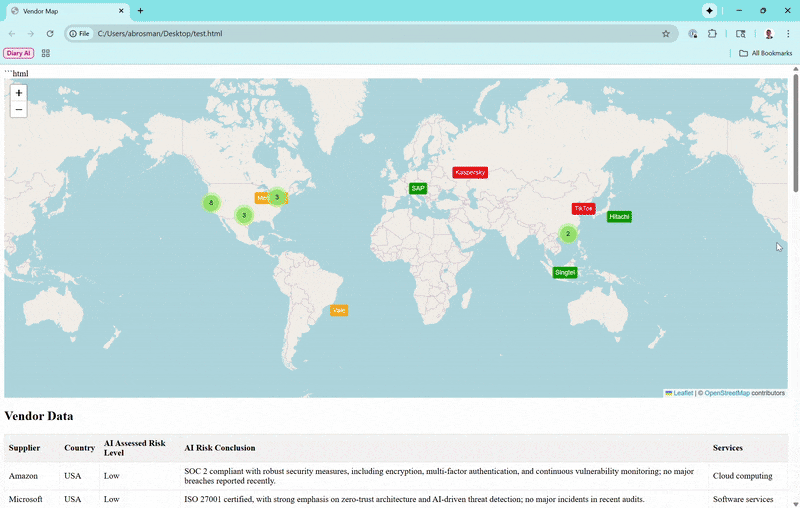
Task: Click the page vertical scrollbar
Action: pyautogui.click(x=795, y=133)
